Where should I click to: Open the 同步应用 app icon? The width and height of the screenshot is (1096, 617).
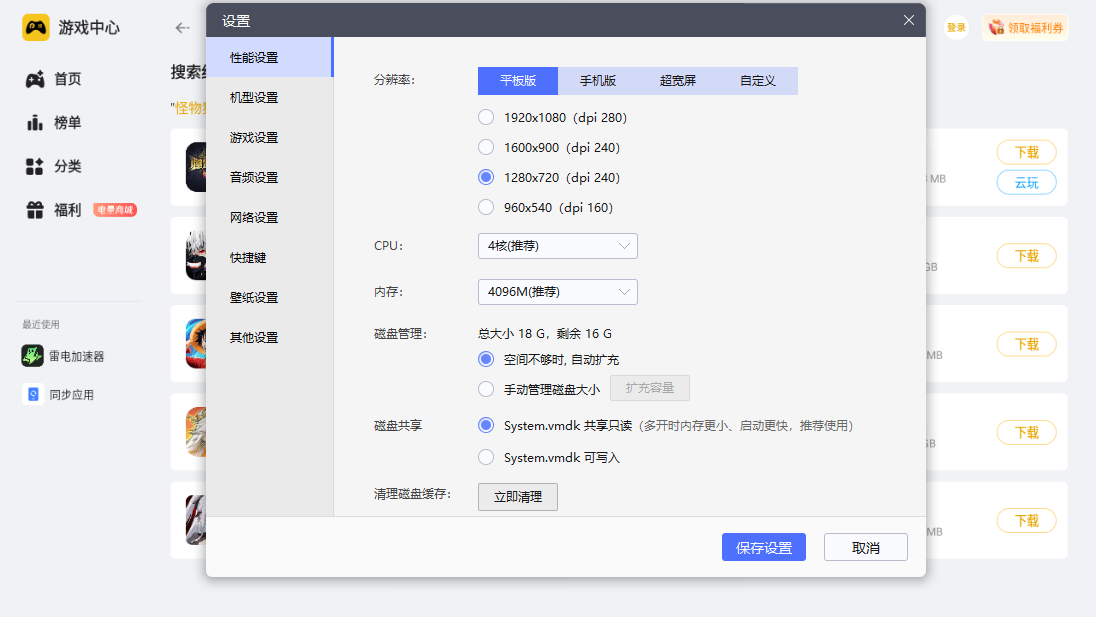[33, 395]
